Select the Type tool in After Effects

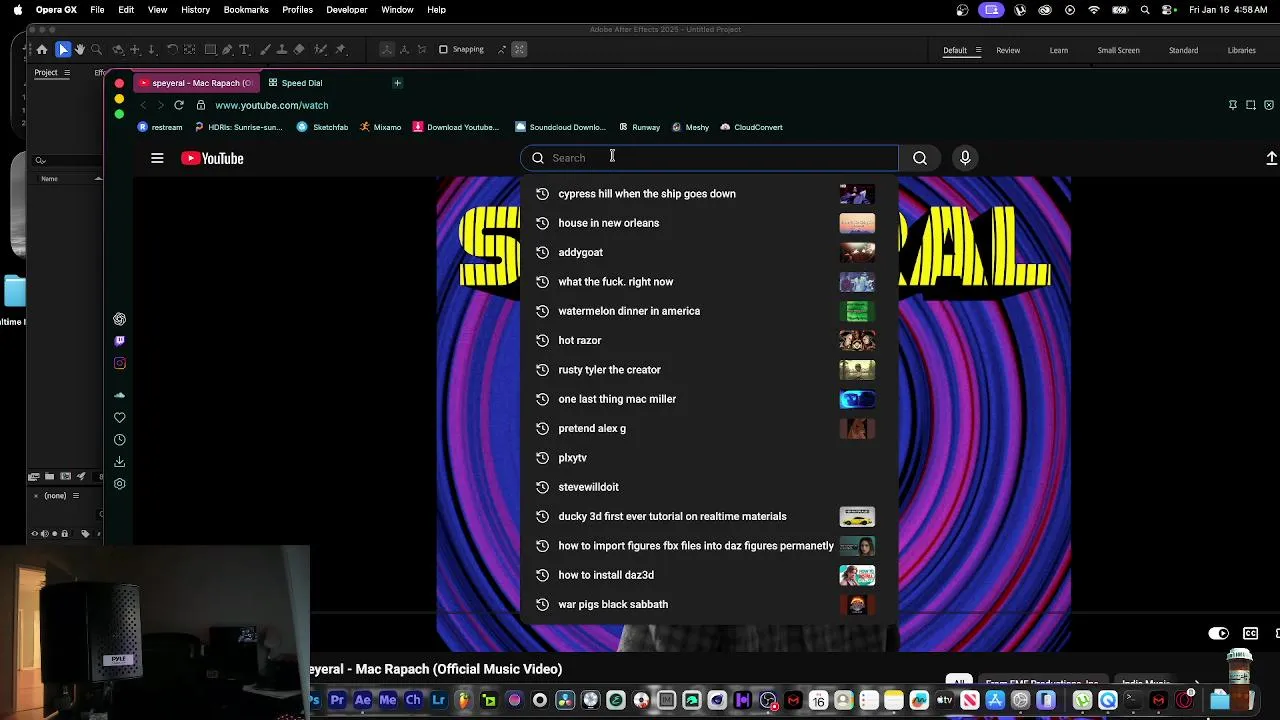pyautogui.click(x=244, y=49)
